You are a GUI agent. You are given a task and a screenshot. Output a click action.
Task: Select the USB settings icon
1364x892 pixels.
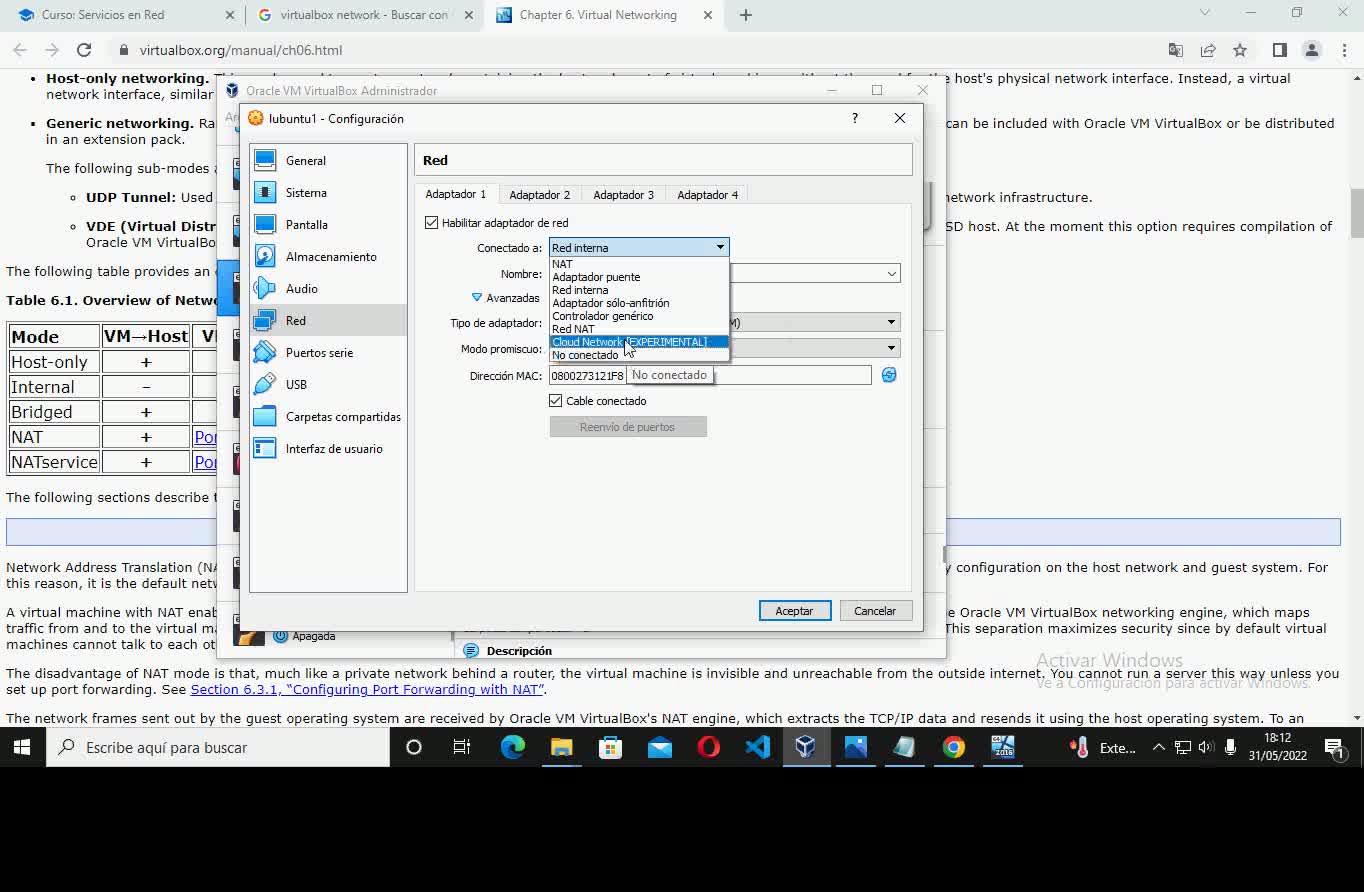coord(265,384)
